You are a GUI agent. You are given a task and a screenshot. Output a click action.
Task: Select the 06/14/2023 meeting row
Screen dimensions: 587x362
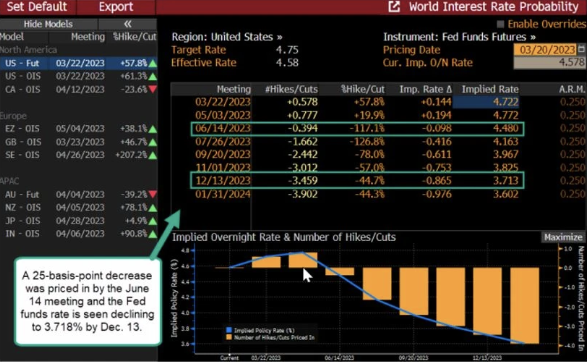tap(378, 128)
